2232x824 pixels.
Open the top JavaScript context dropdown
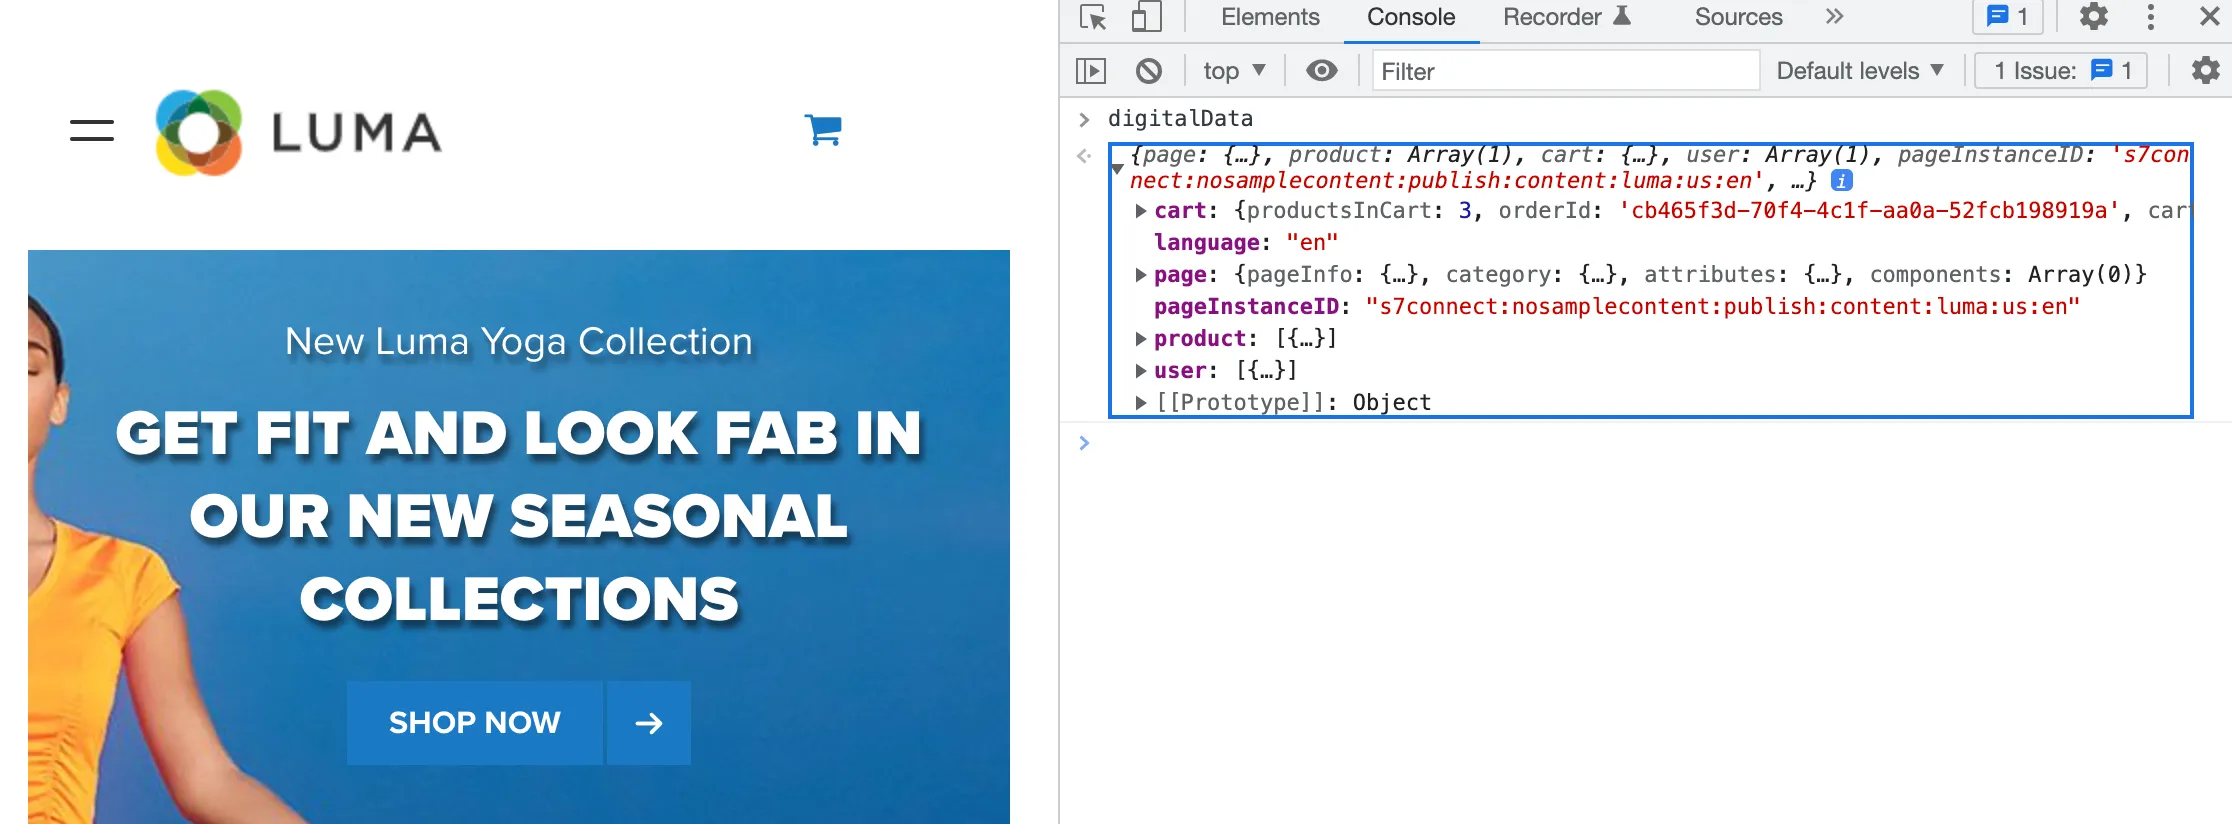click(1234, 71)
